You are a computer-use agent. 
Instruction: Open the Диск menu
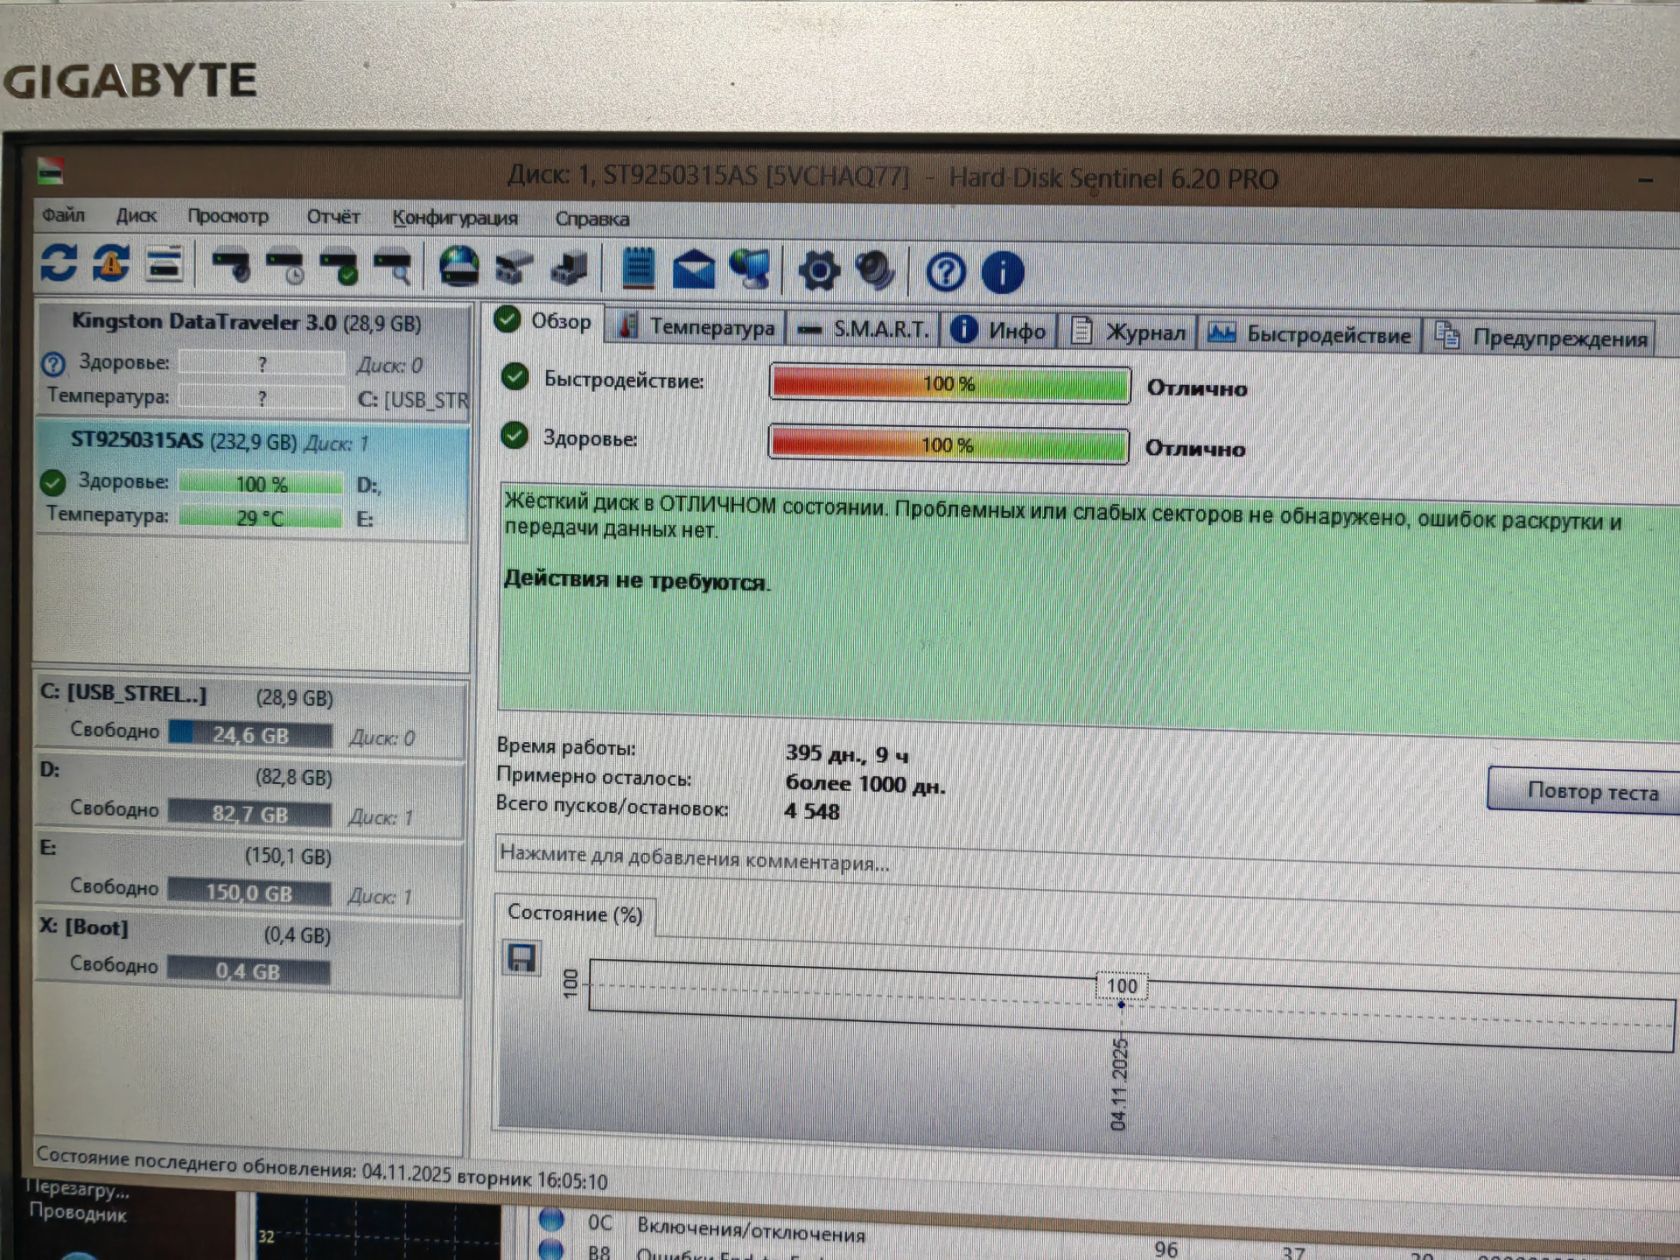[135, 215]
